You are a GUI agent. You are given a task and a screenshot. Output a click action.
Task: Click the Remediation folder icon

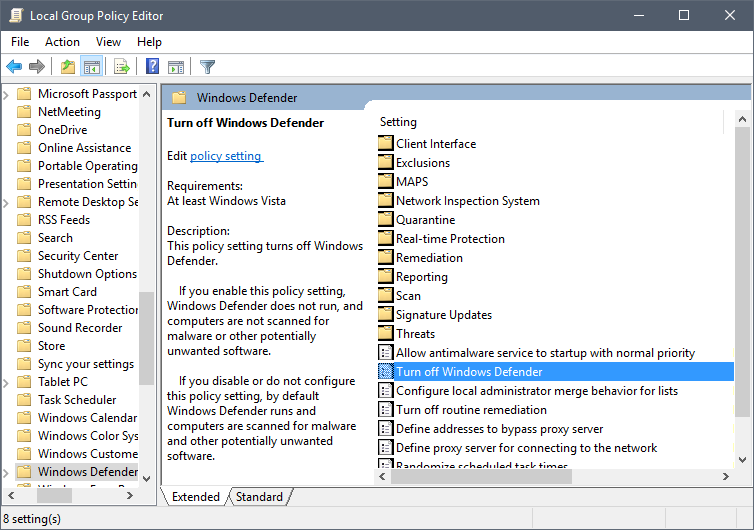[386, 257]
